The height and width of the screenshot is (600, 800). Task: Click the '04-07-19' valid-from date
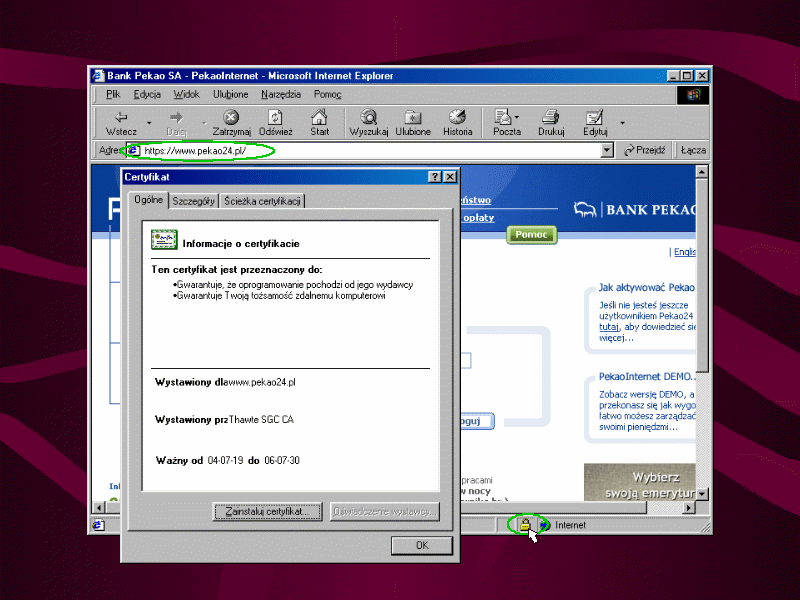[x=225, y=460]
